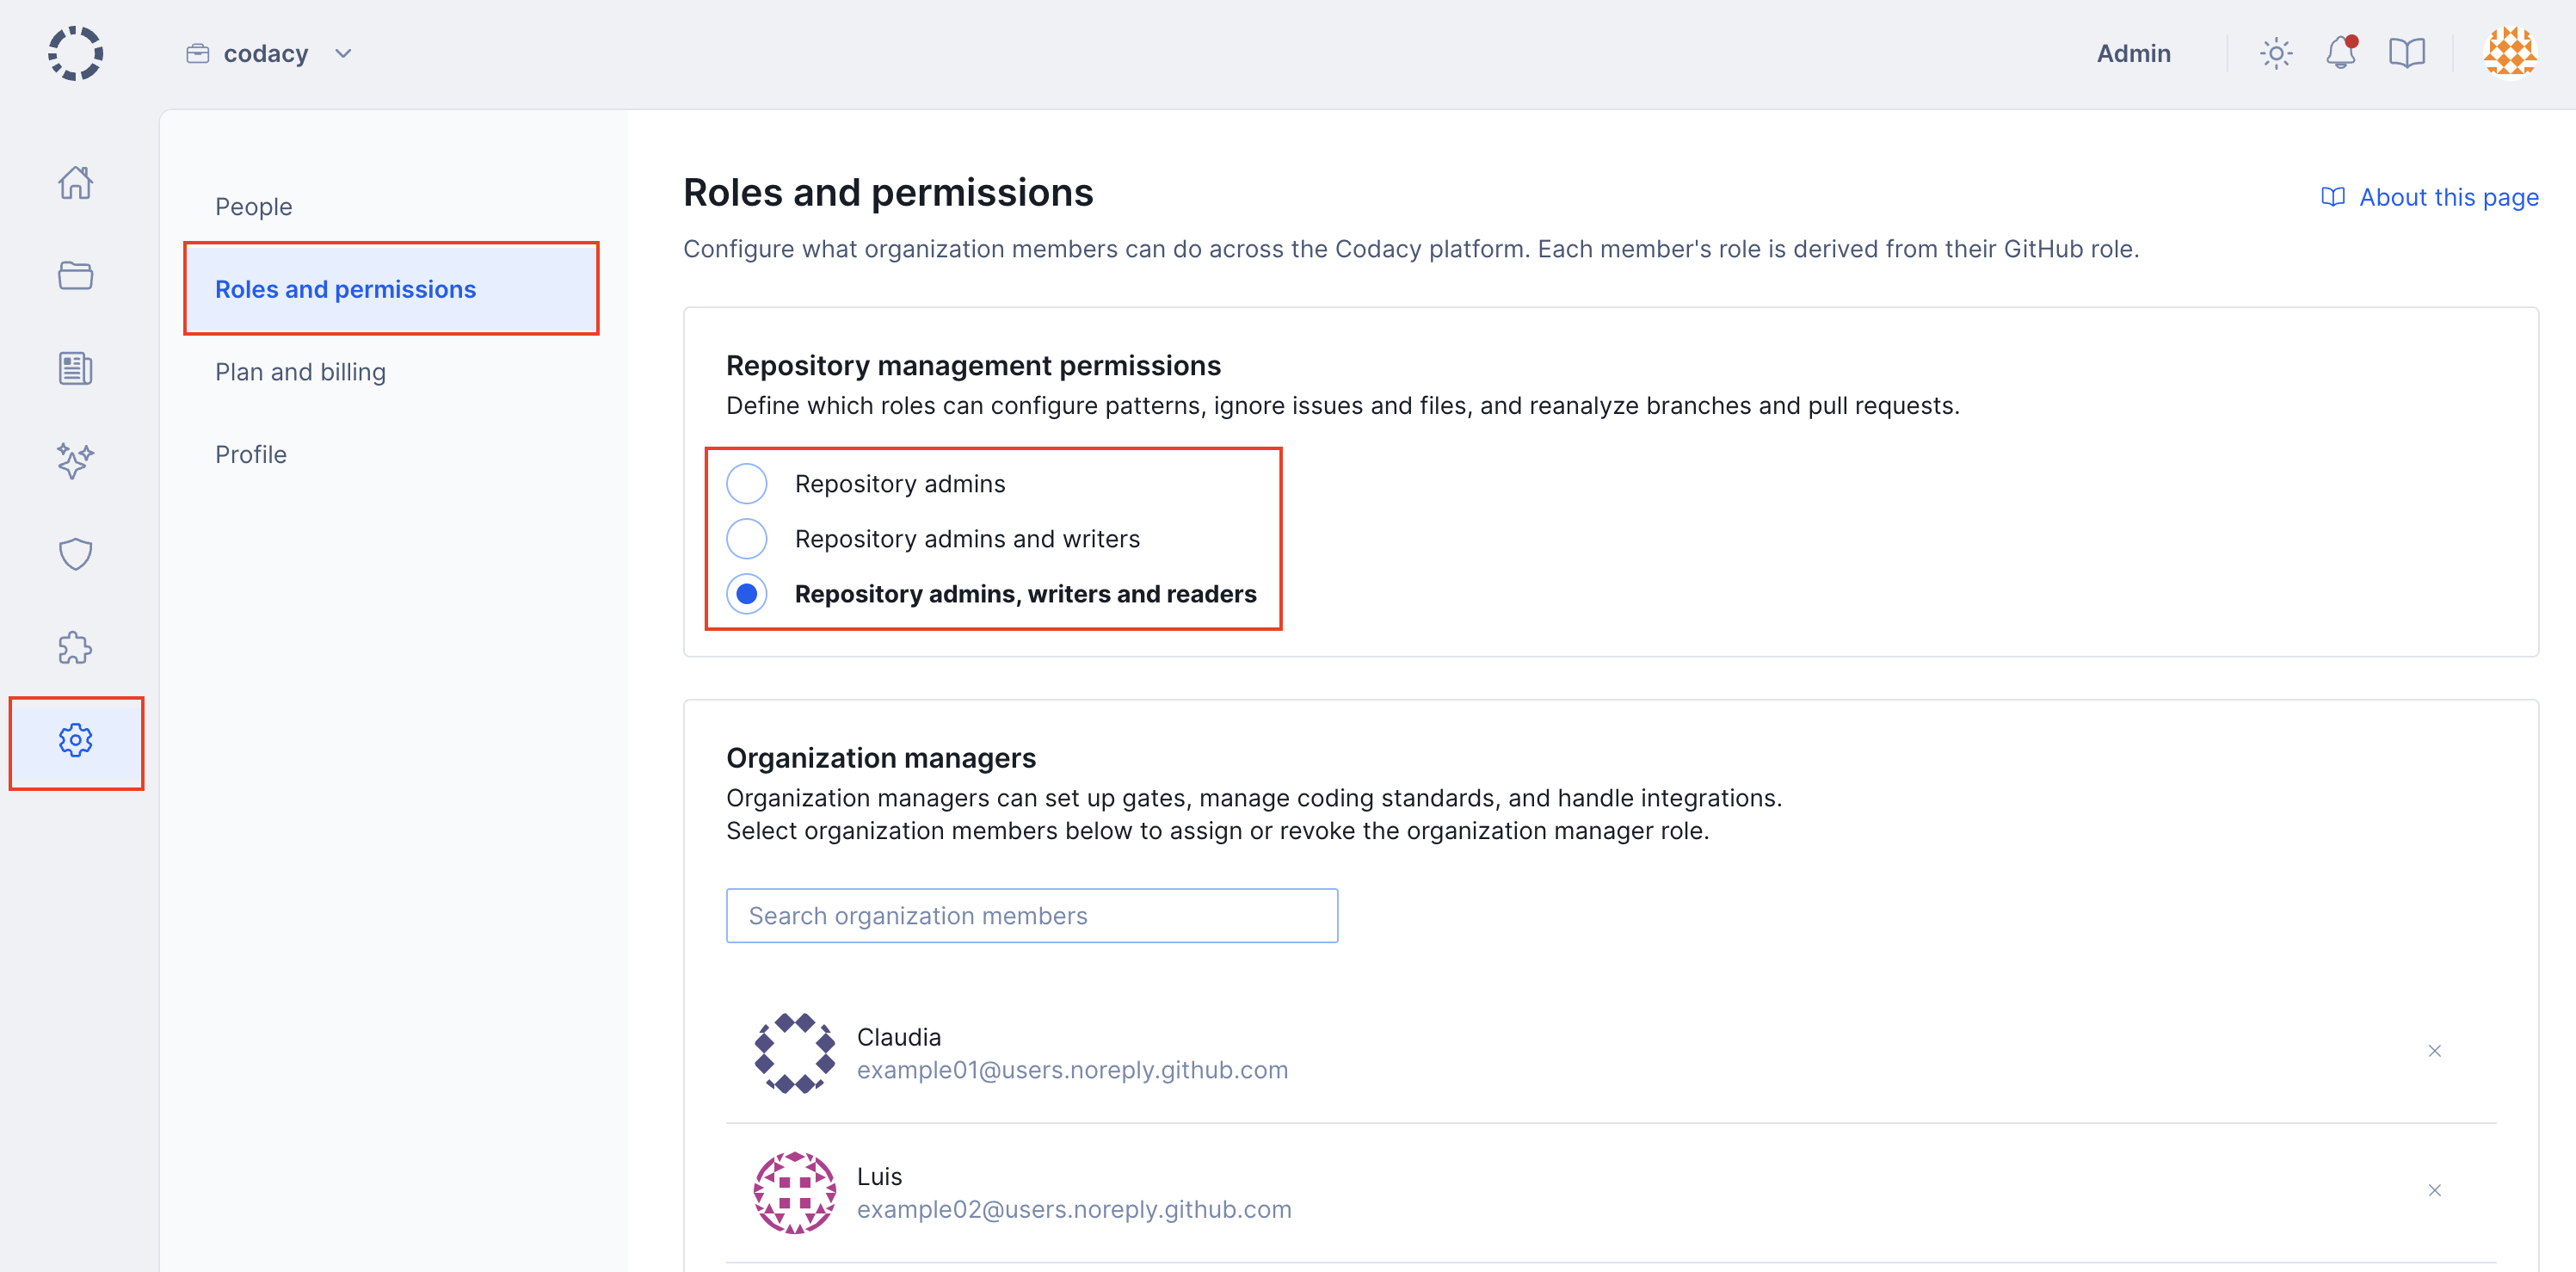Remove Claudia from organization managers
This screenshot has height=1272, width=2576.
[2435, 1050]
